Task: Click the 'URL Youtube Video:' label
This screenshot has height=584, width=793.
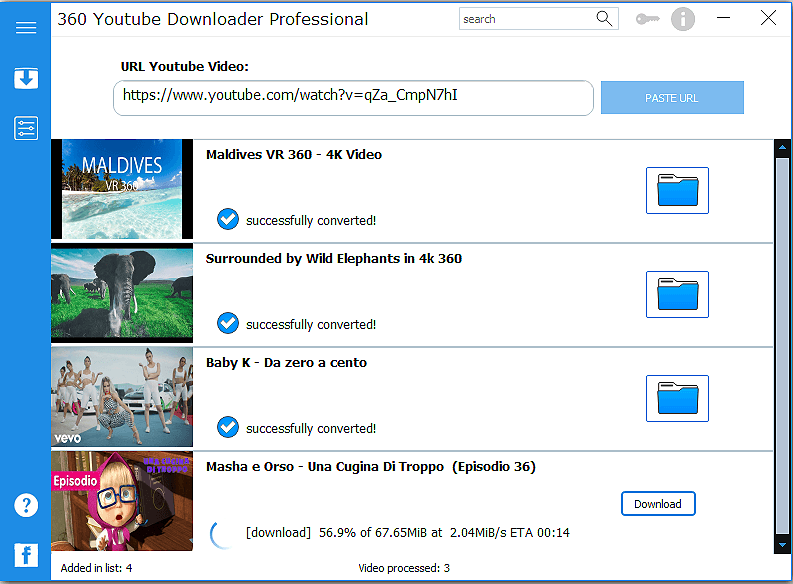Action: pyautogui.click(x=185, y=67)
